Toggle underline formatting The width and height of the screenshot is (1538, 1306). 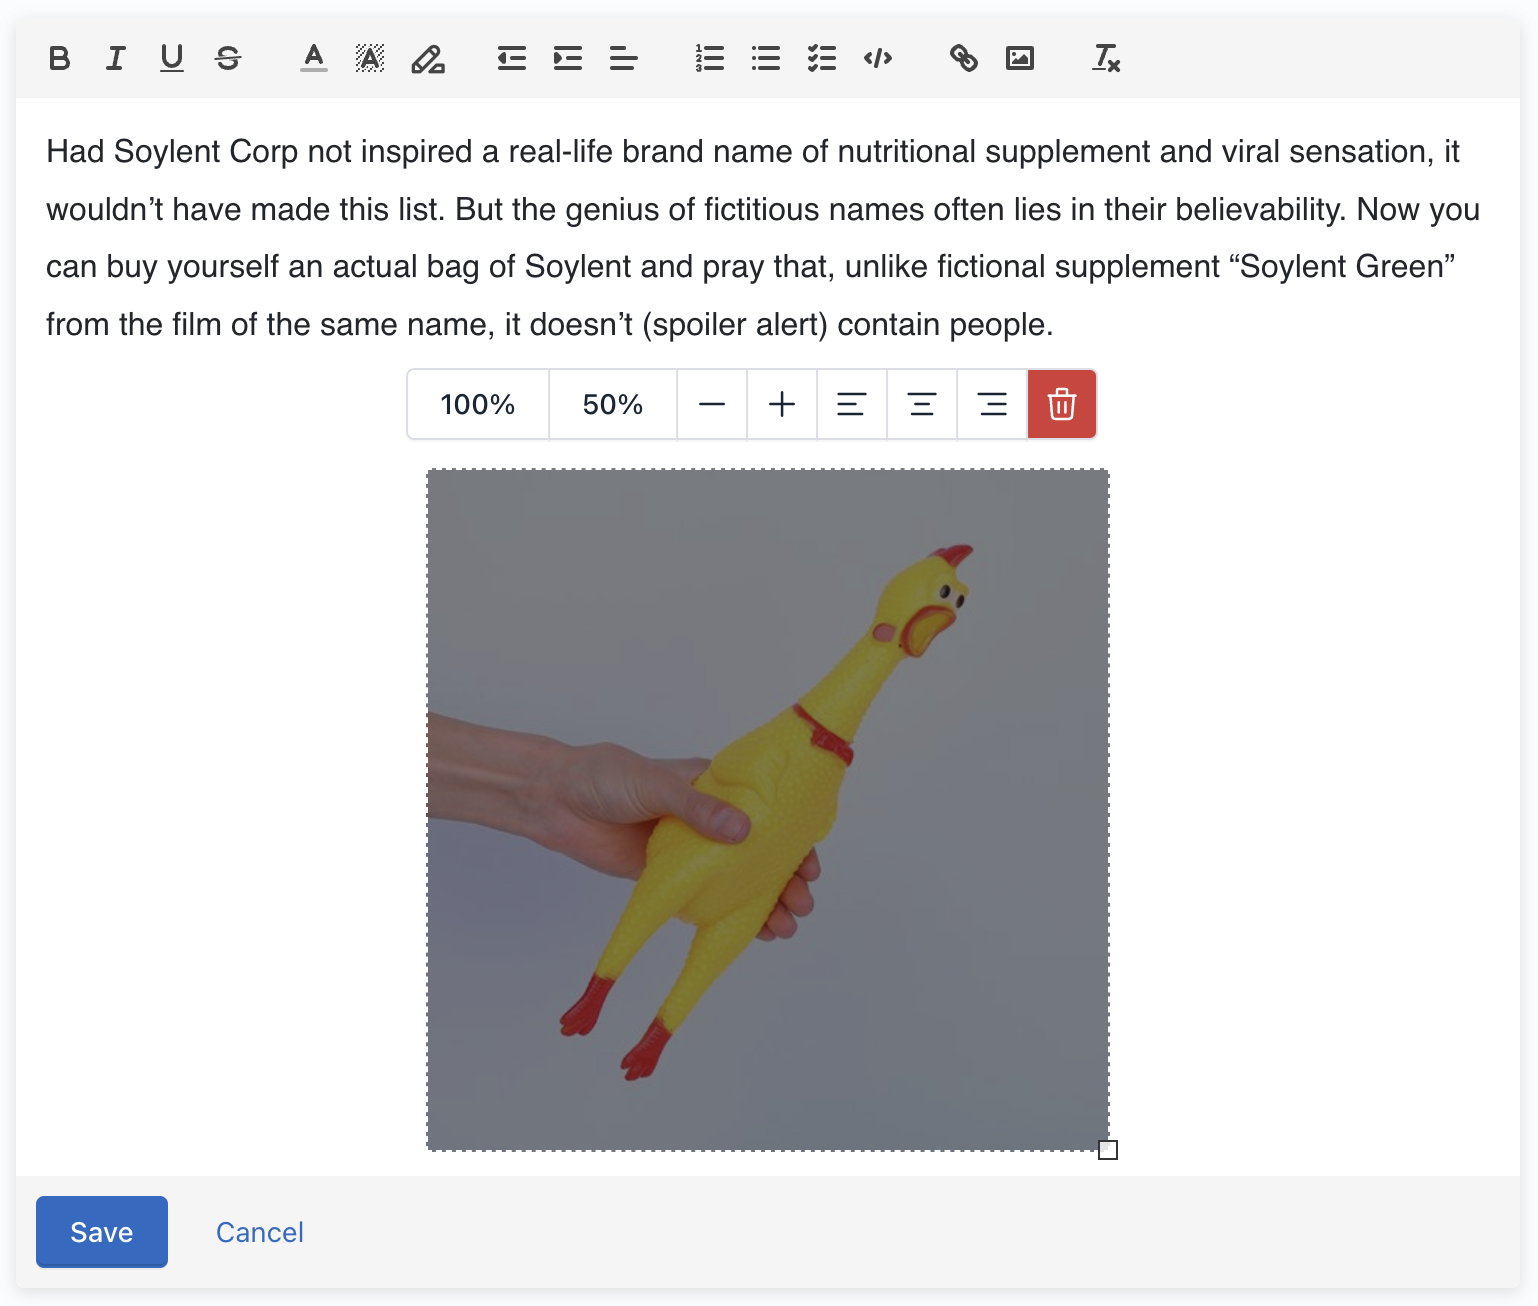(x=172, y=59)
